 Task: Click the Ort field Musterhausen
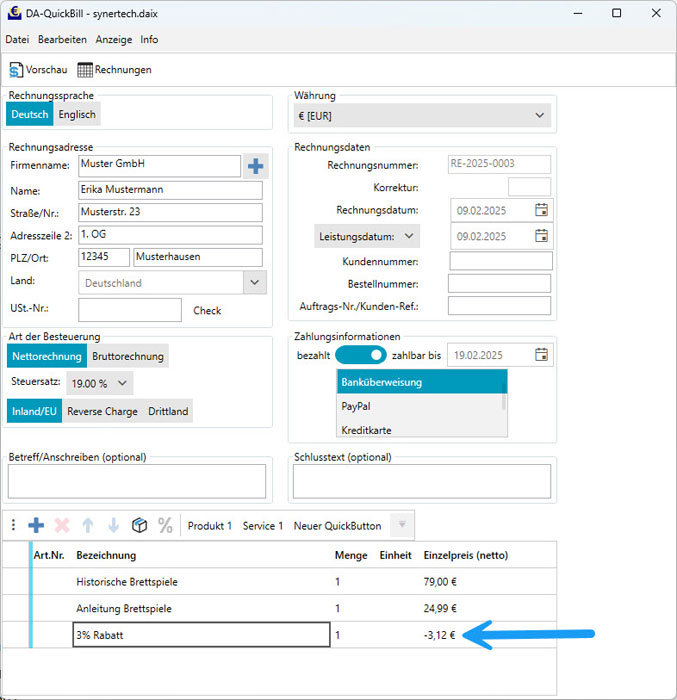coord(198,257)
